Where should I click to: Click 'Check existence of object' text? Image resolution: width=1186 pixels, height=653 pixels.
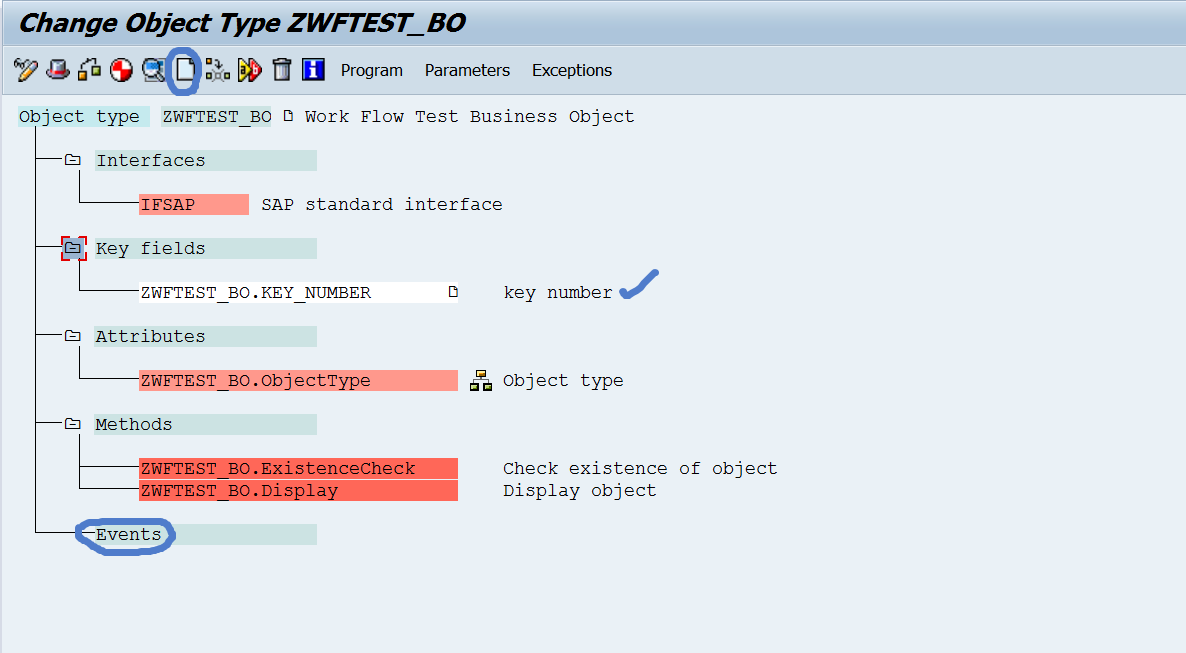pos(640,468)
